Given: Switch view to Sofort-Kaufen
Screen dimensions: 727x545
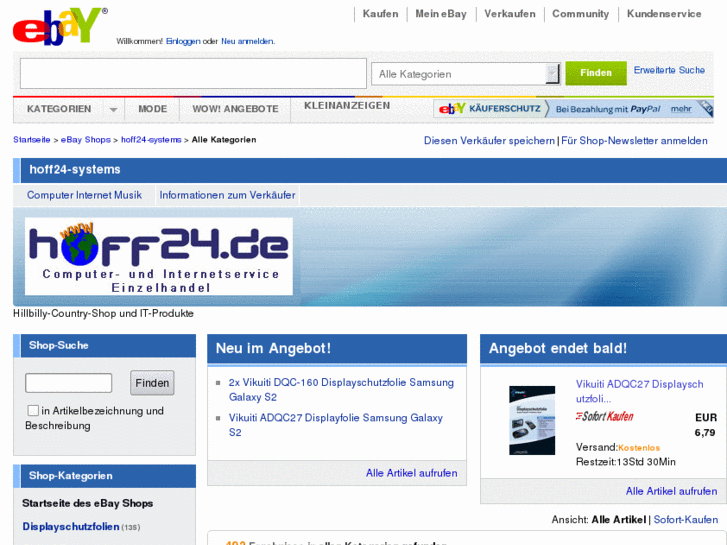Looking at the screenshot, I should click(686, 519).
